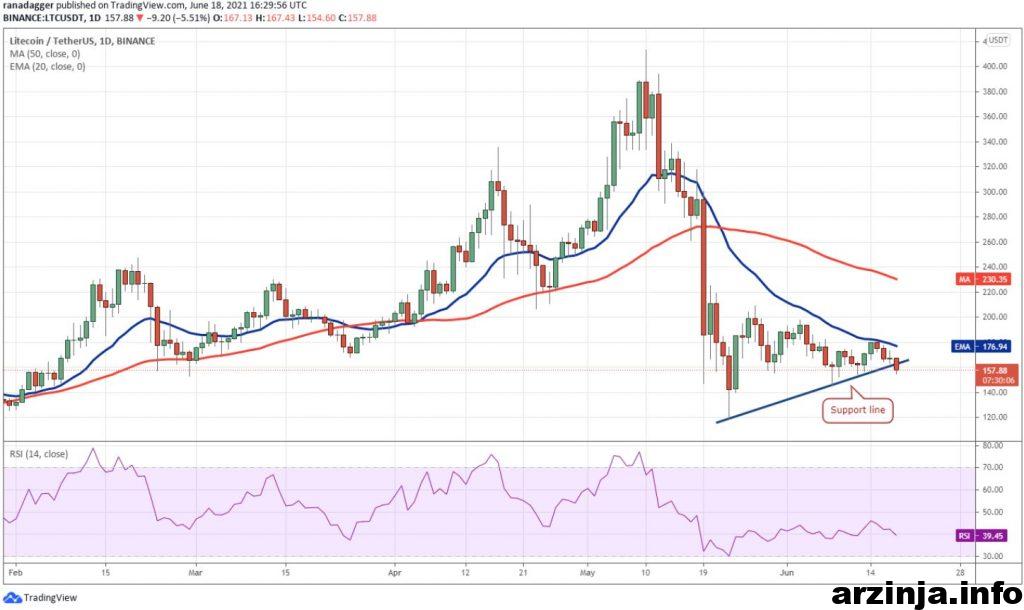This screenshot has width=1024, height=610.
Task: Click the 240.00 price axis label
Action: point(993,266)
